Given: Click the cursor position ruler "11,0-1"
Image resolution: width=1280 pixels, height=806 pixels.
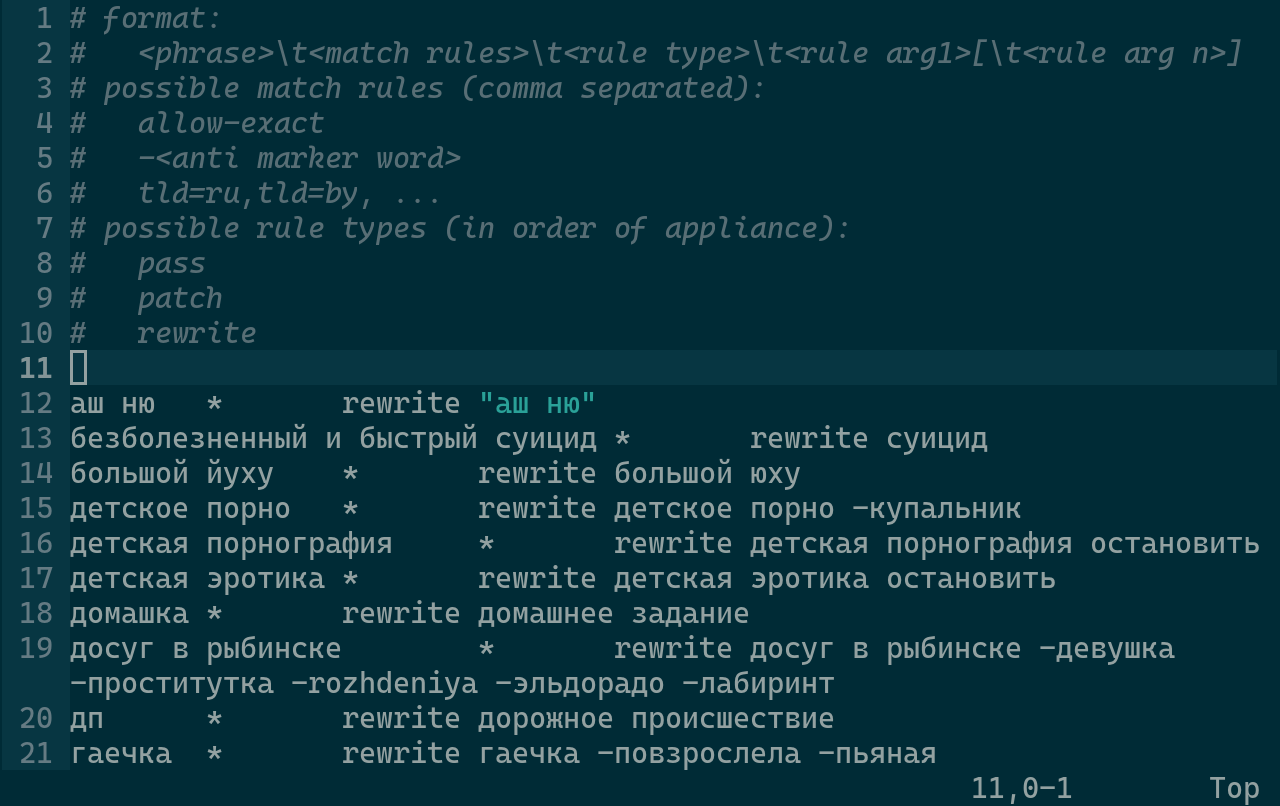Looking at the screenshot, I should pyautogui.click(x=1021, y=788).
